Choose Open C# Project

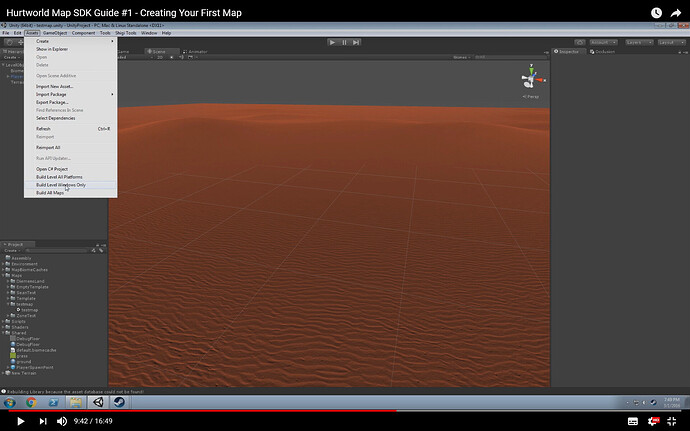(70, 169)
